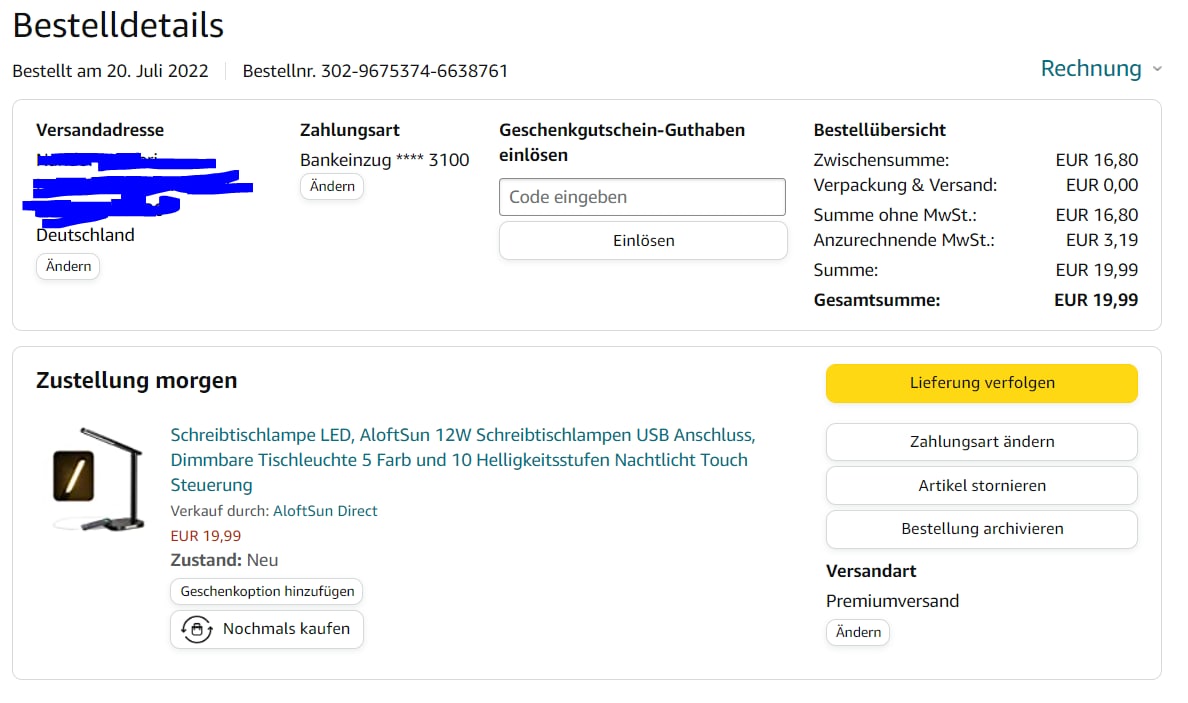Click the order number 302-9675374-6638761

pyautogui.click(x=414, y=71)
